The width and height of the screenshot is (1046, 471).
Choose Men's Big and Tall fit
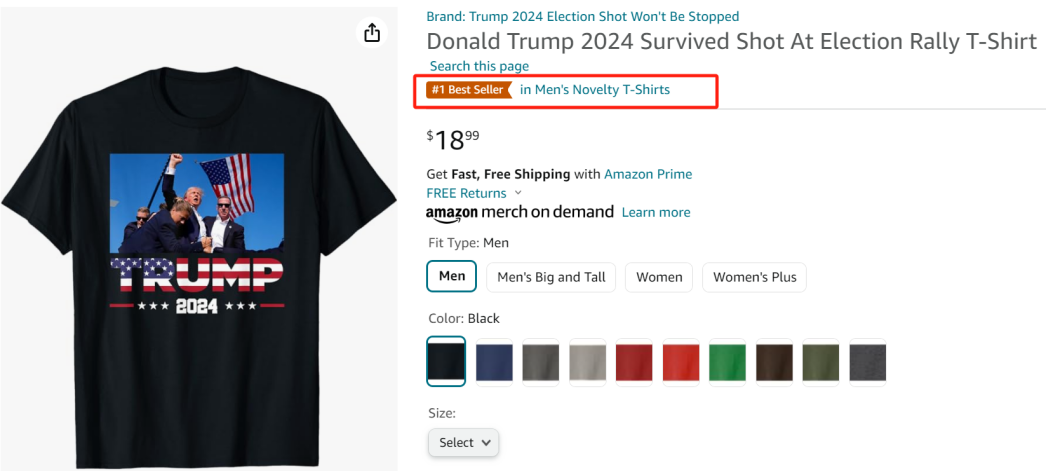click(x=551, y=277)
